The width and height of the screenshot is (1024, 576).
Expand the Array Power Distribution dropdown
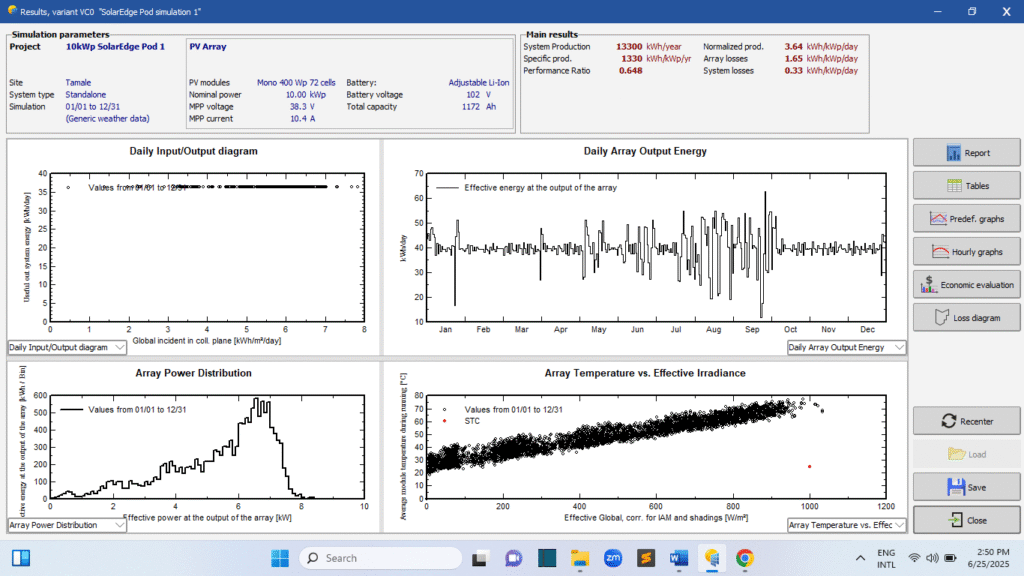(67, 524)
